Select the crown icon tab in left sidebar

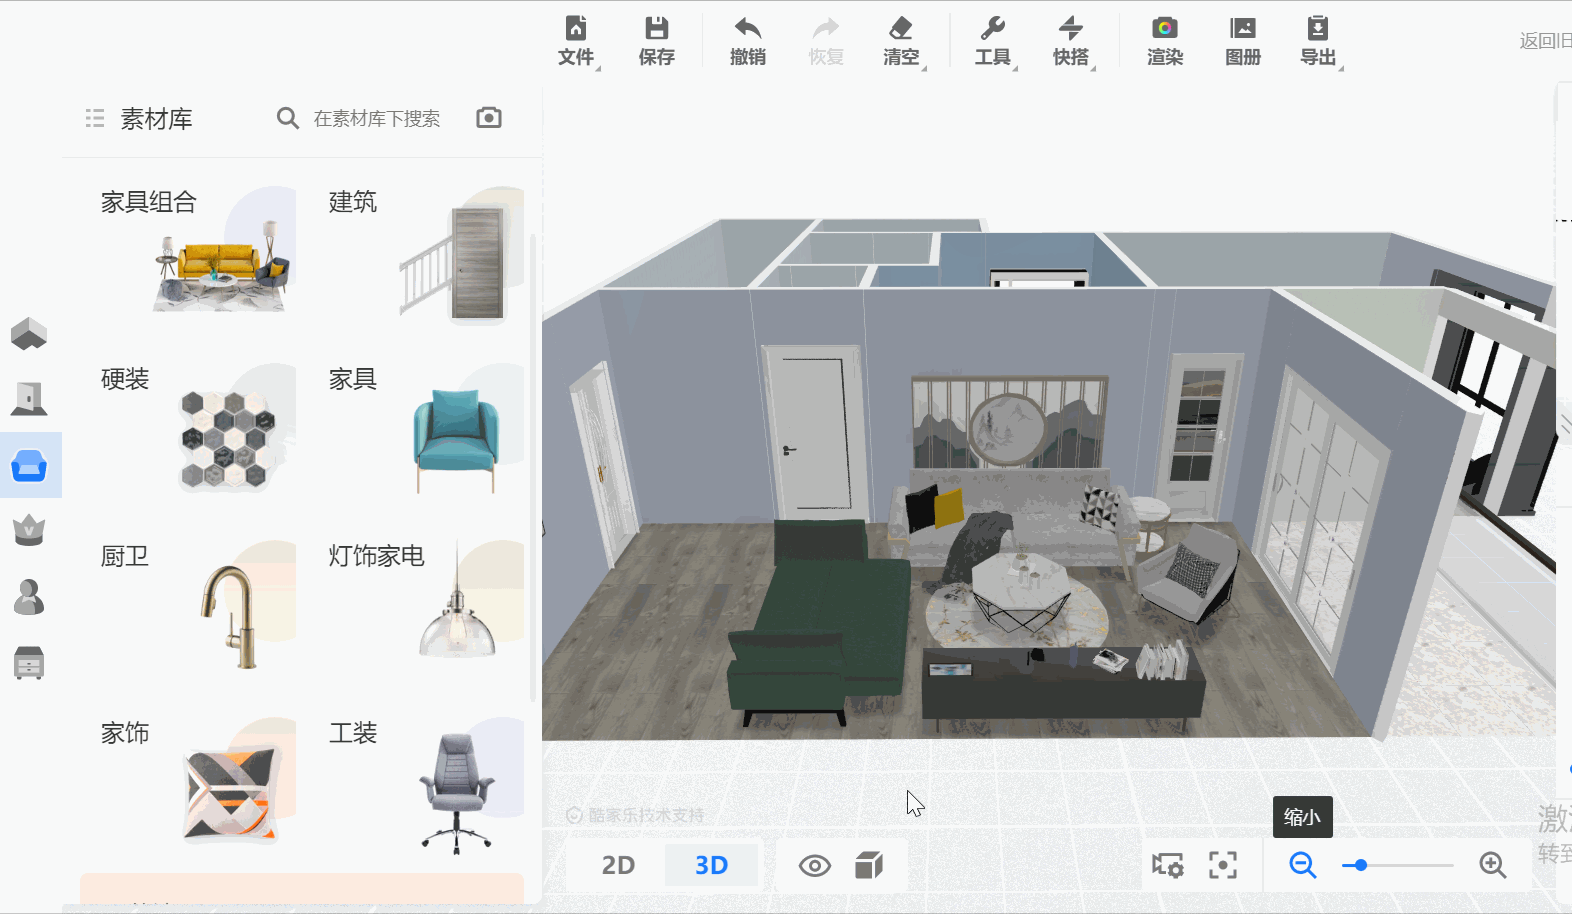coord(29,530)
